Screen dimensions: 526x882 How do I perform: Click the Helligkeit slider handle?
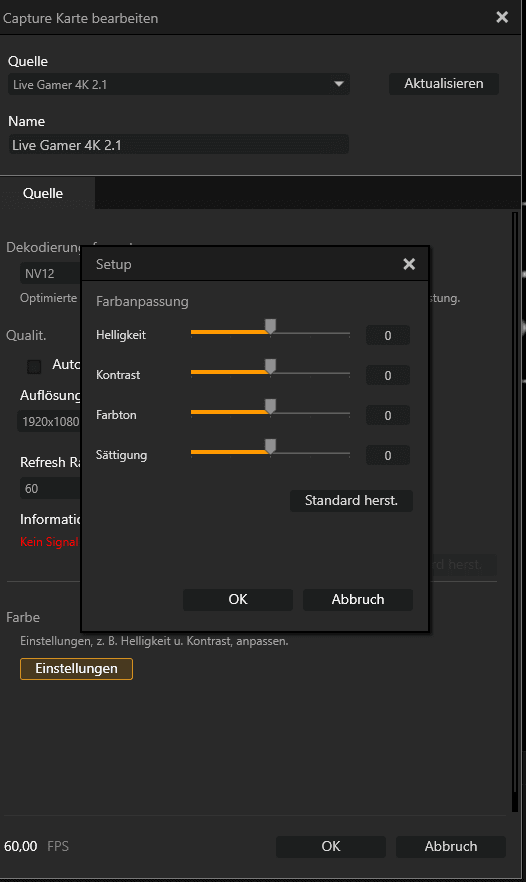[x=271, y=326]
